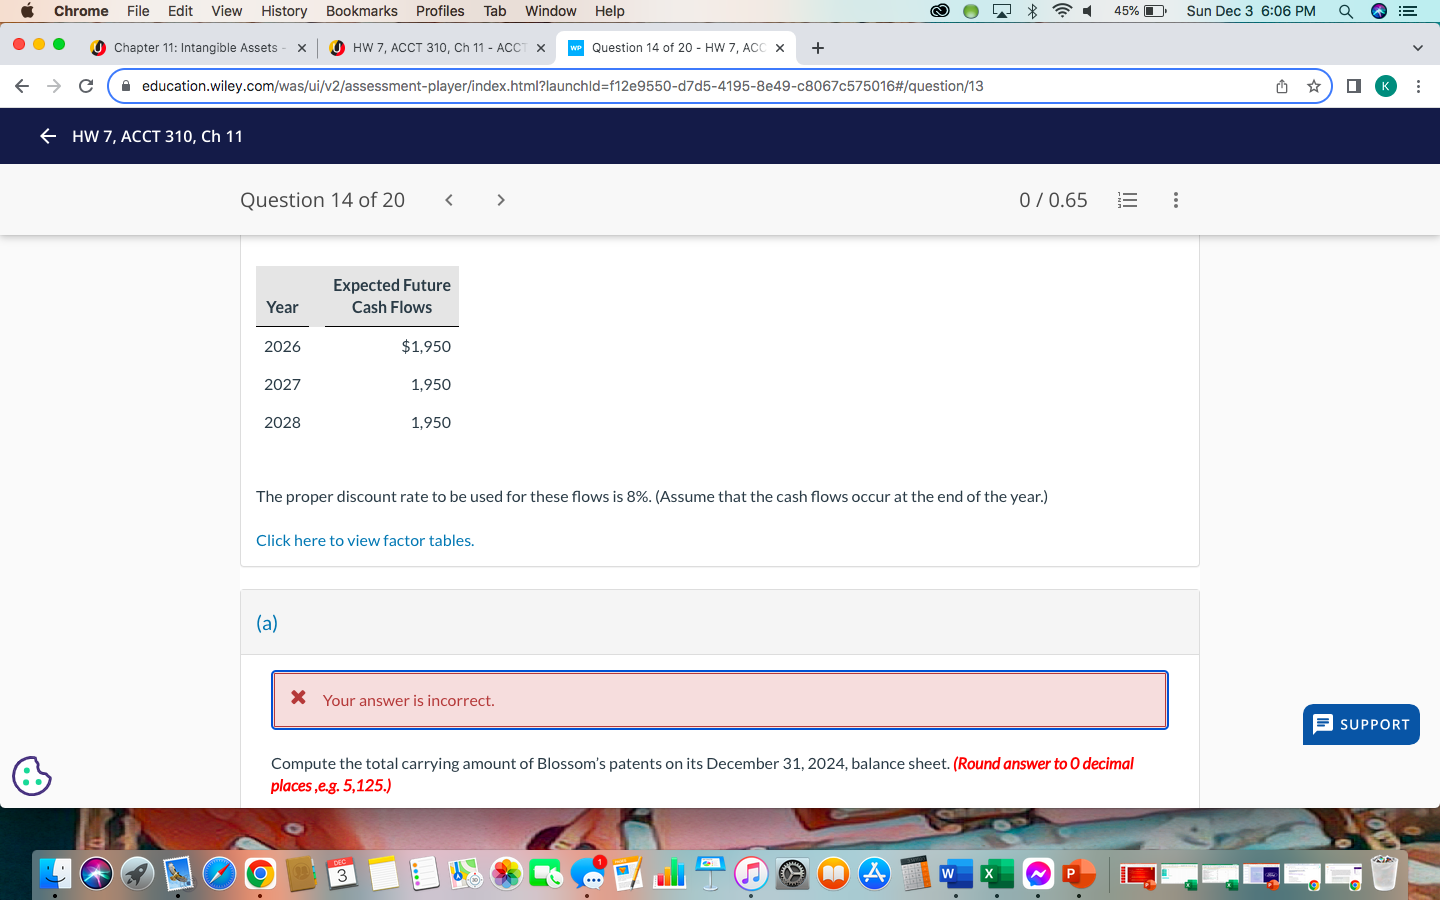Switch to the Chapter 11: Intangible Assets tab

click(x=190, y=47)
